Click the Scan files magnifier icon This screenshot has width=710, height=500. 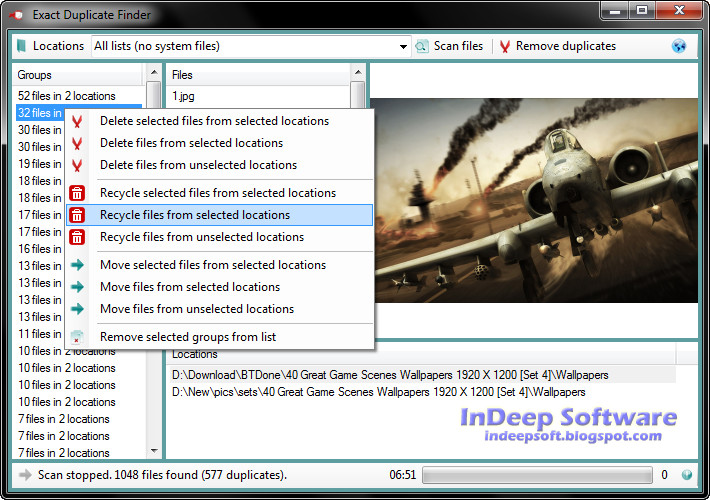(422, 46)
